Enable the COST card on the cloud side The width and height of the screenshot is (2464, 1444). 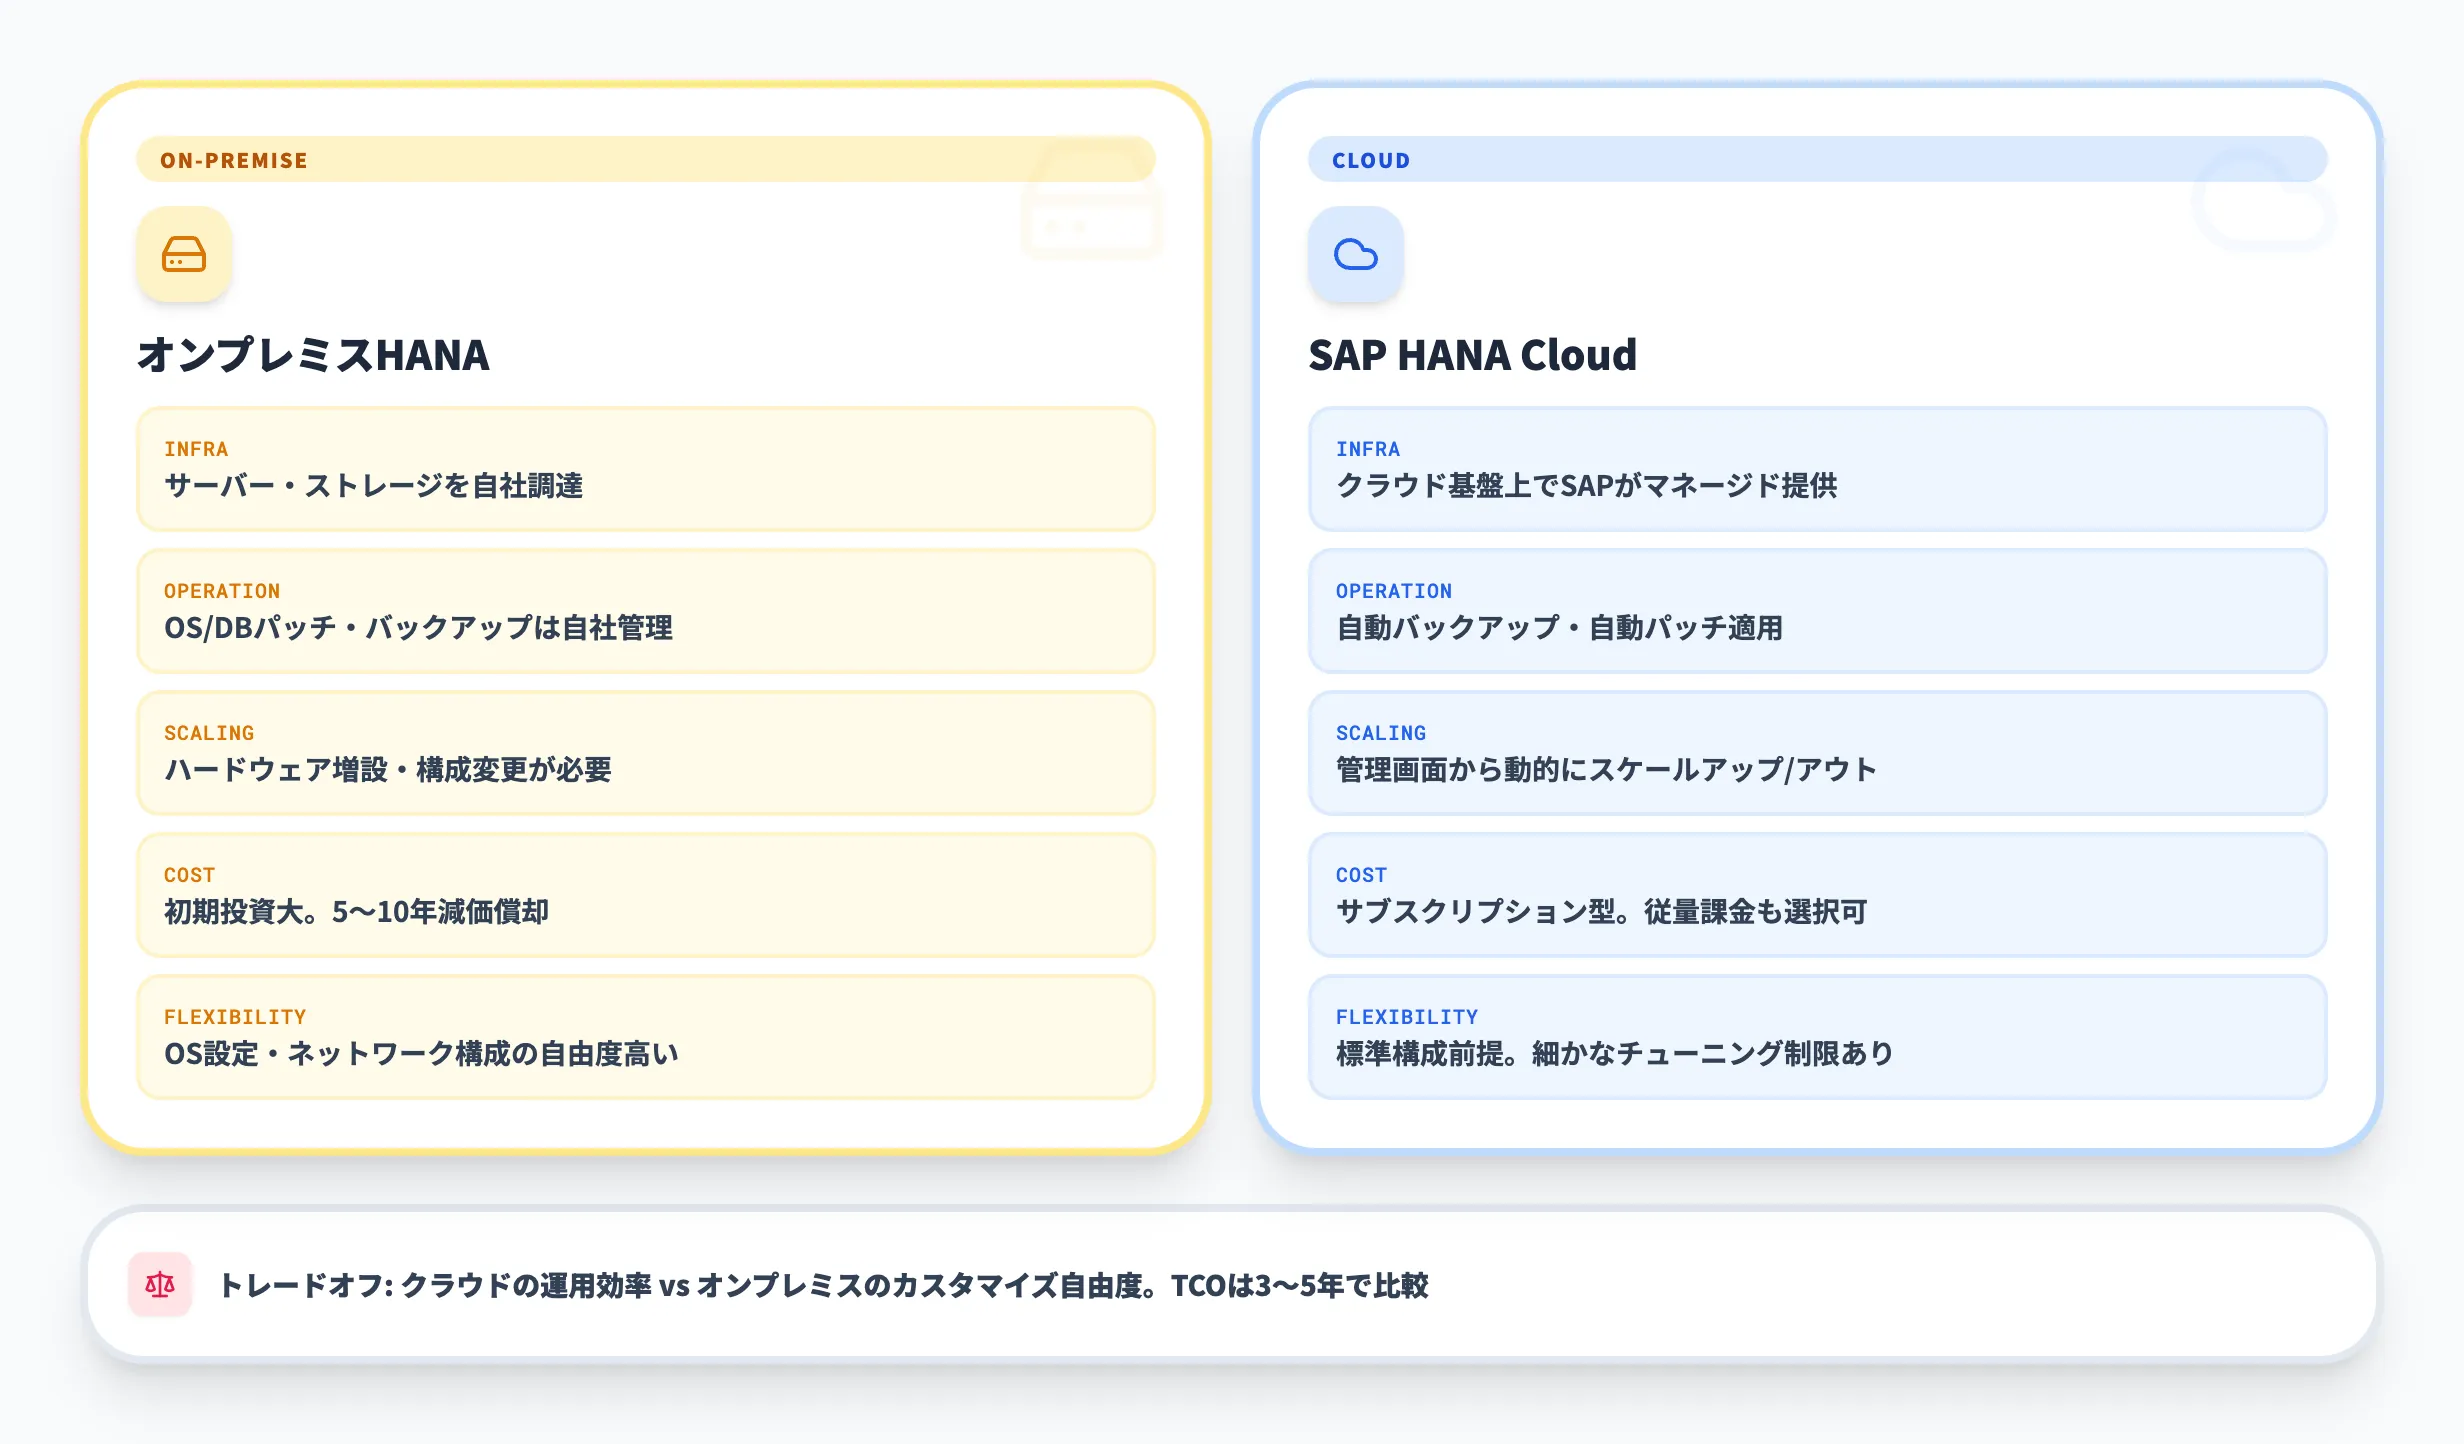click(x=1816, y=895)
